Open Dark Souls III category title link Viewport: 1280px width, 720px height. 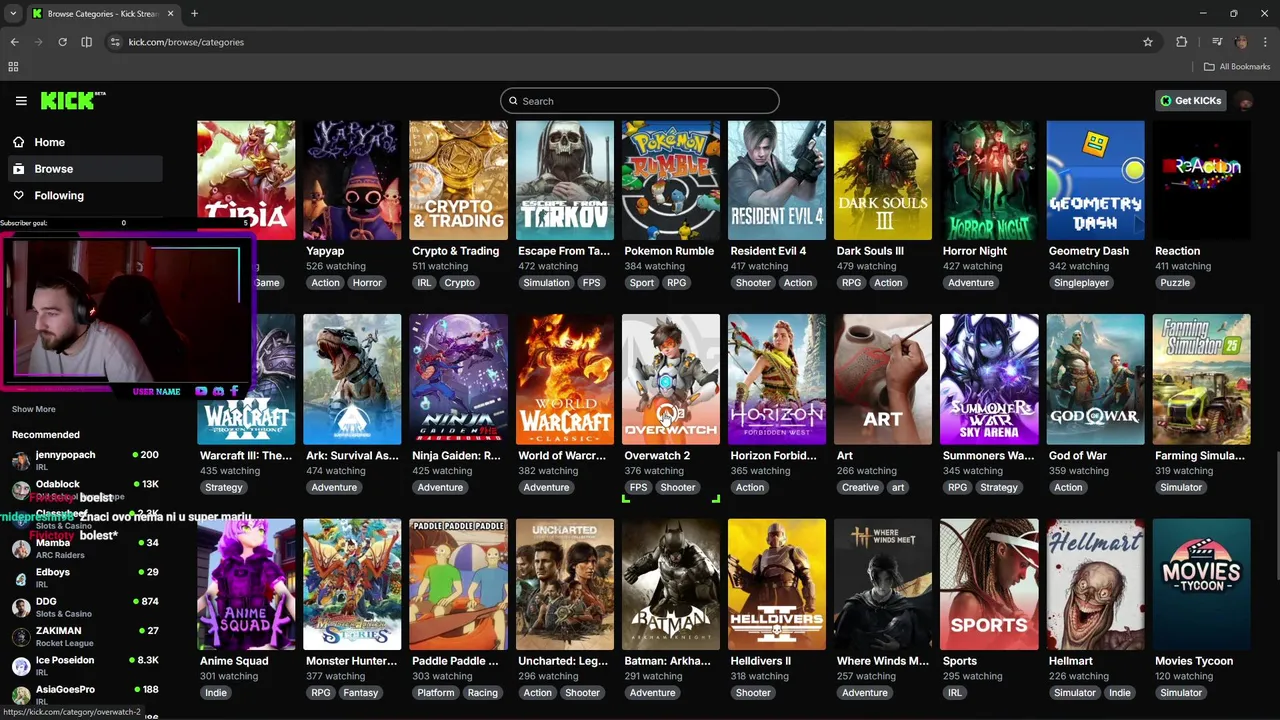870,251
